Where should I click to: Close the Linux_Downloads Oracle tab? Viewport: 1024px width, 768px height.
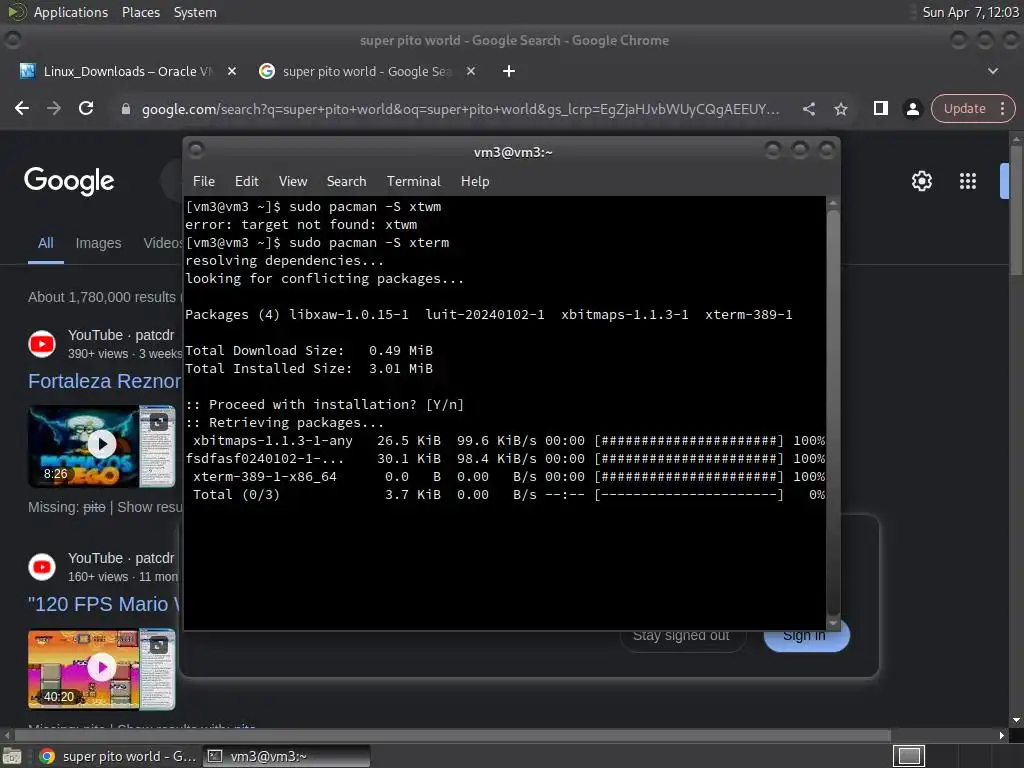click(x=232, y=71)
